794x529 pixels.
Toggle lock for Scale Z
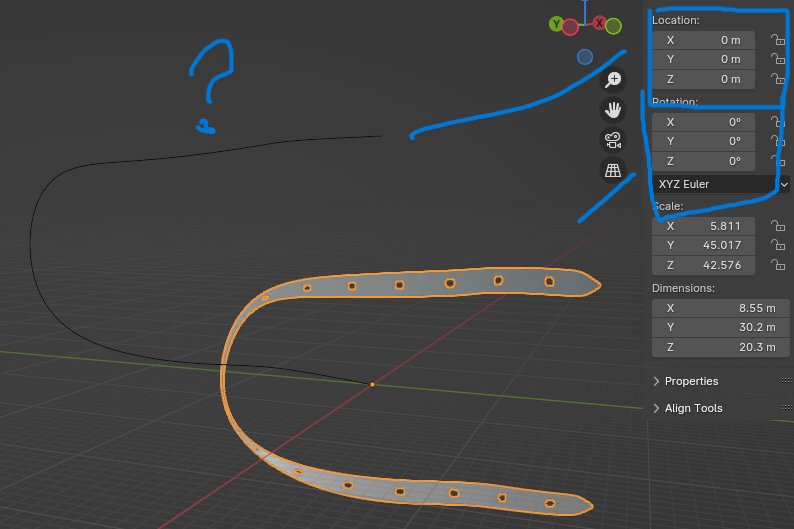pos(777,265)
